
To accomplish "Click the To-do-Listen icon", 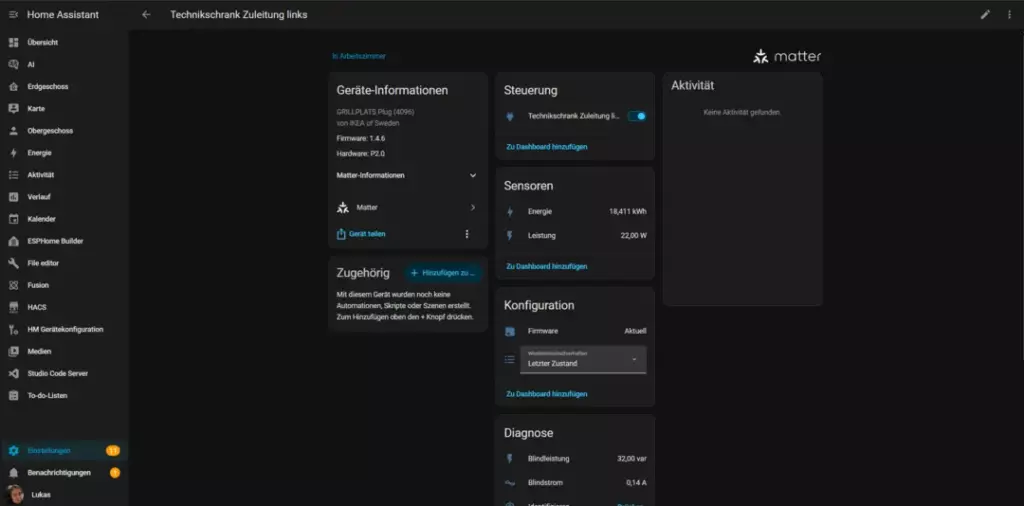I will coord(13,396).
